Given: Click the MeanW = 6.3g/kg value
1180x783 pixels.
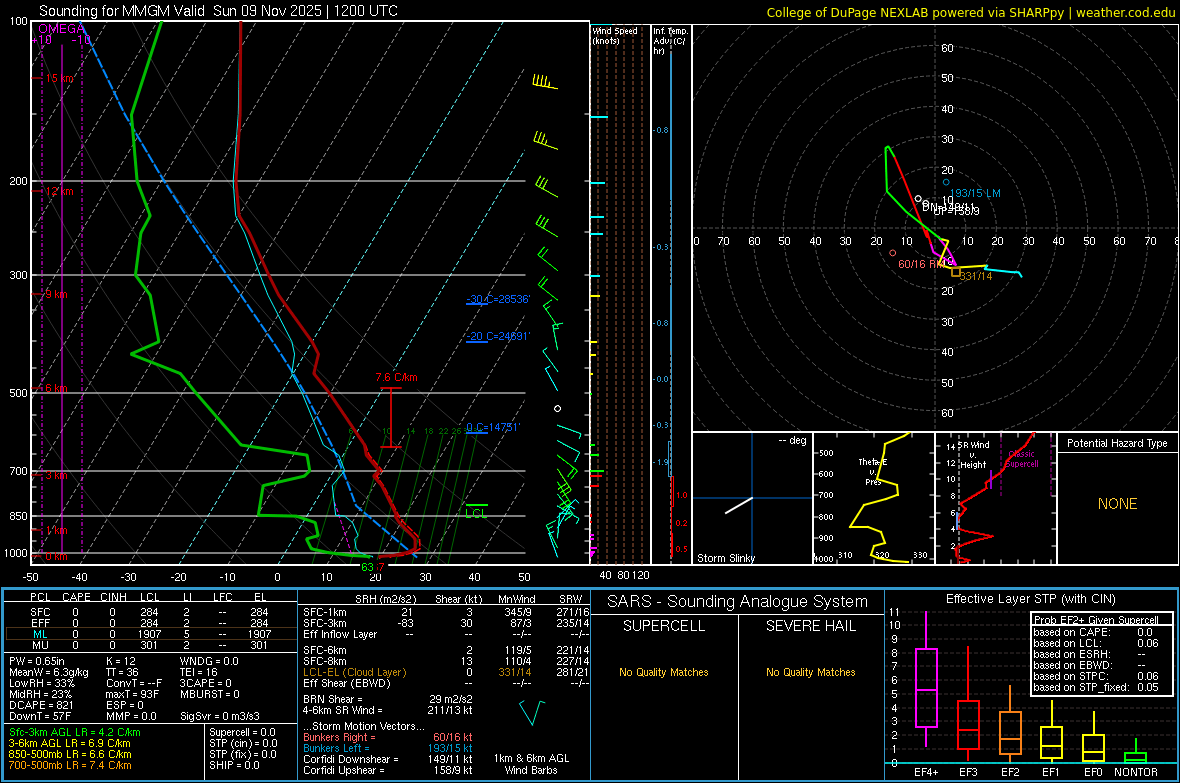Looking at the screenshot, I should pos(48,672).
